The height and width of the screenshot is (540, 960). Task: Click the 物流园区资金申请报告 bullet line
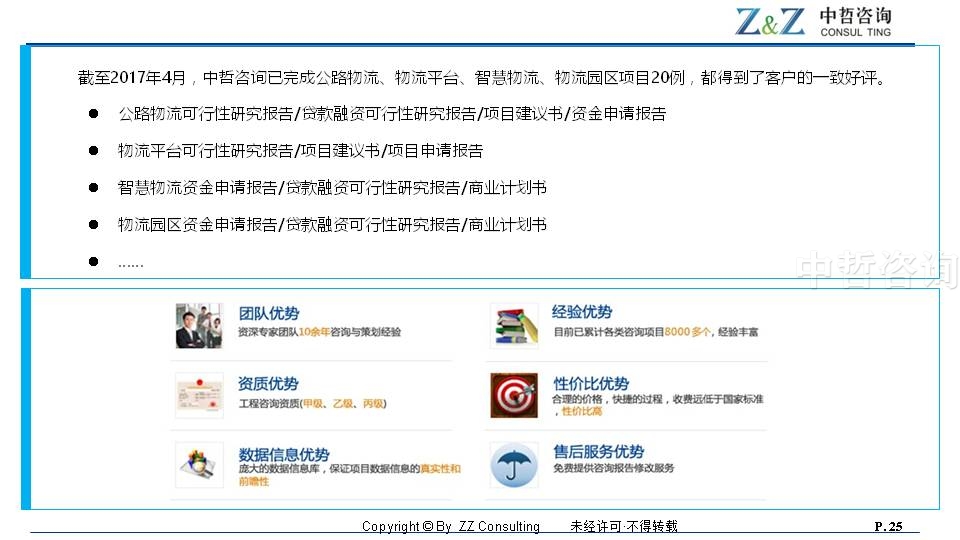coord(332,225)
